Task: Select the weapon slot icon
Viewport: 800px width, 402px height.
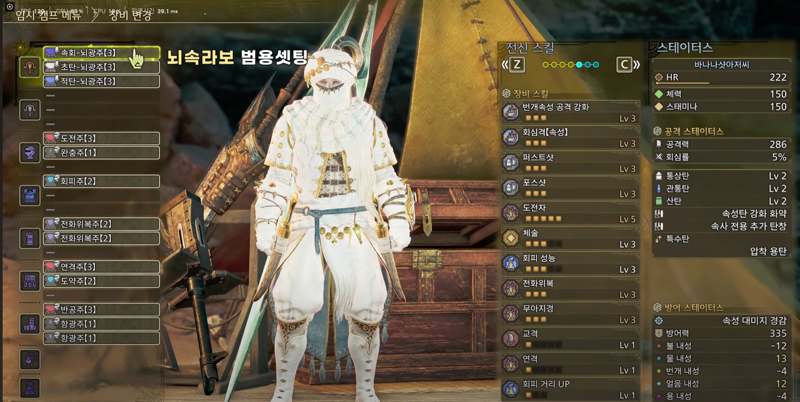Action: point(30,67)
